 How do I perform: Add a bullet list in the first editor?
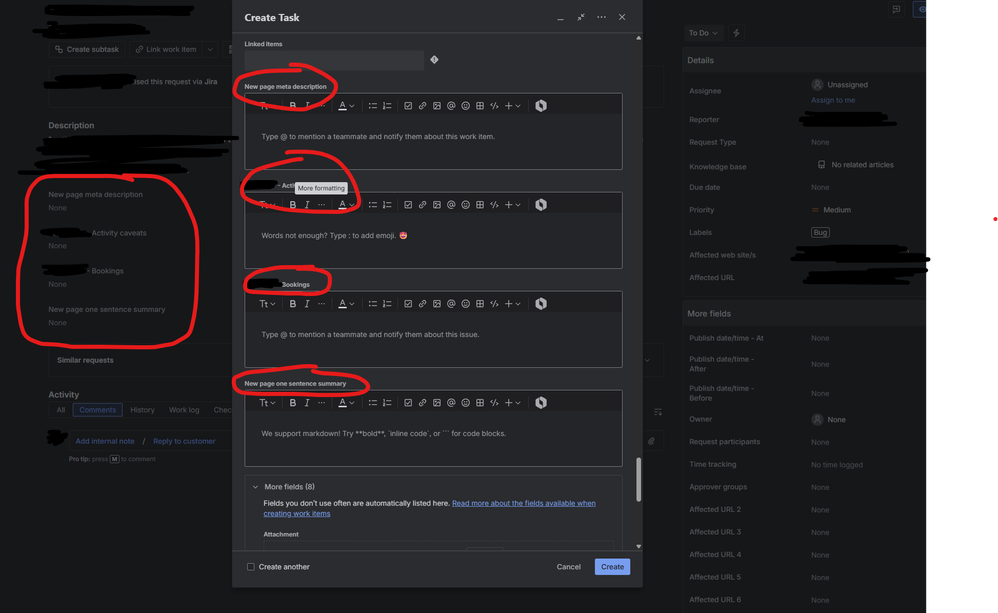371,105
